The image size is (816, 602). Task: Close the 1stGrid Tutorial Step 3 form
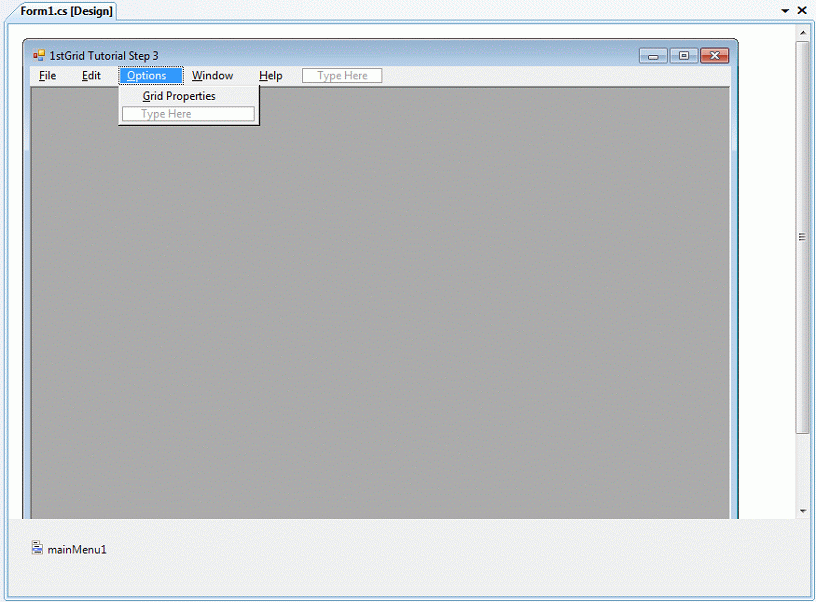715,56
